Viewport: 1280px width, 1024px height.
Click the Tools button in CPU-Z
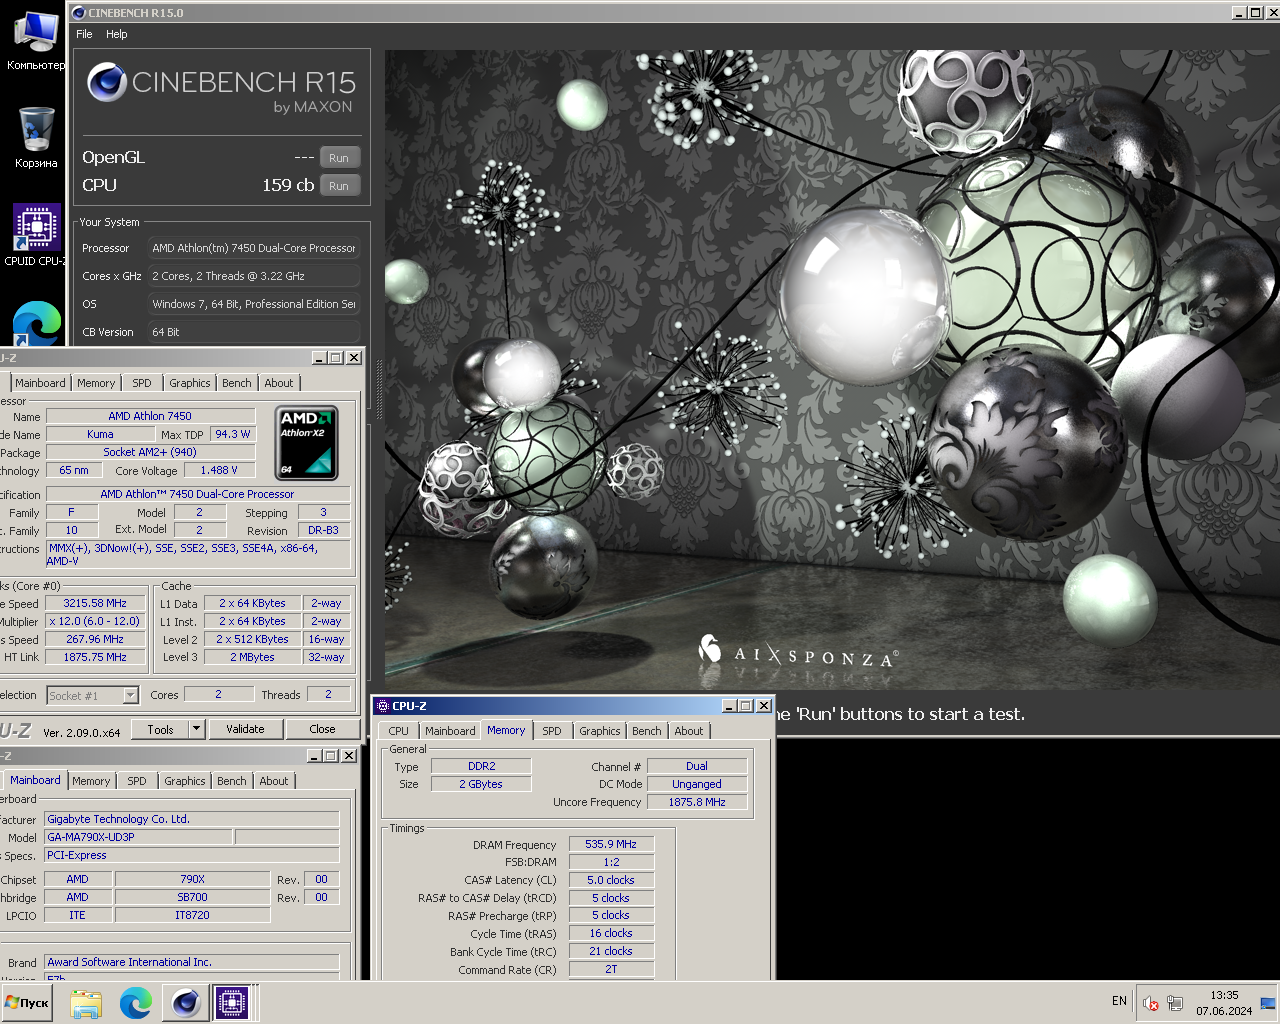tap(160, 730)
